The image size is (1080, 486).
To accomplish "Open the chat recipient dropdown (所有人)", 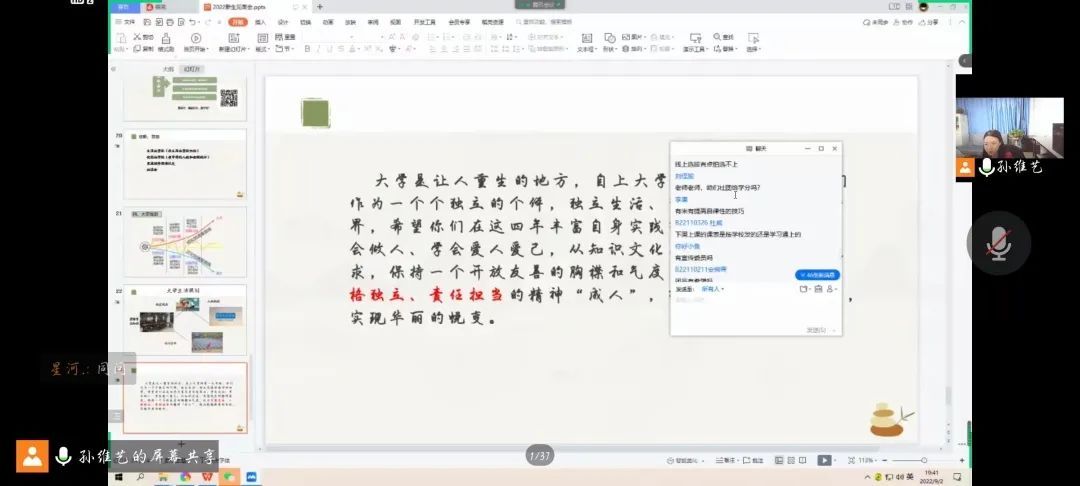I will (712, 289).
